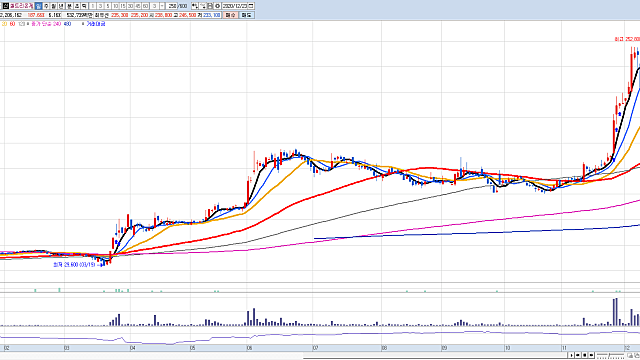Click the first chart tool icon after 250/500
Image resolution: width=640 pixels, height=360 pixels.
[x=195, y=6]
